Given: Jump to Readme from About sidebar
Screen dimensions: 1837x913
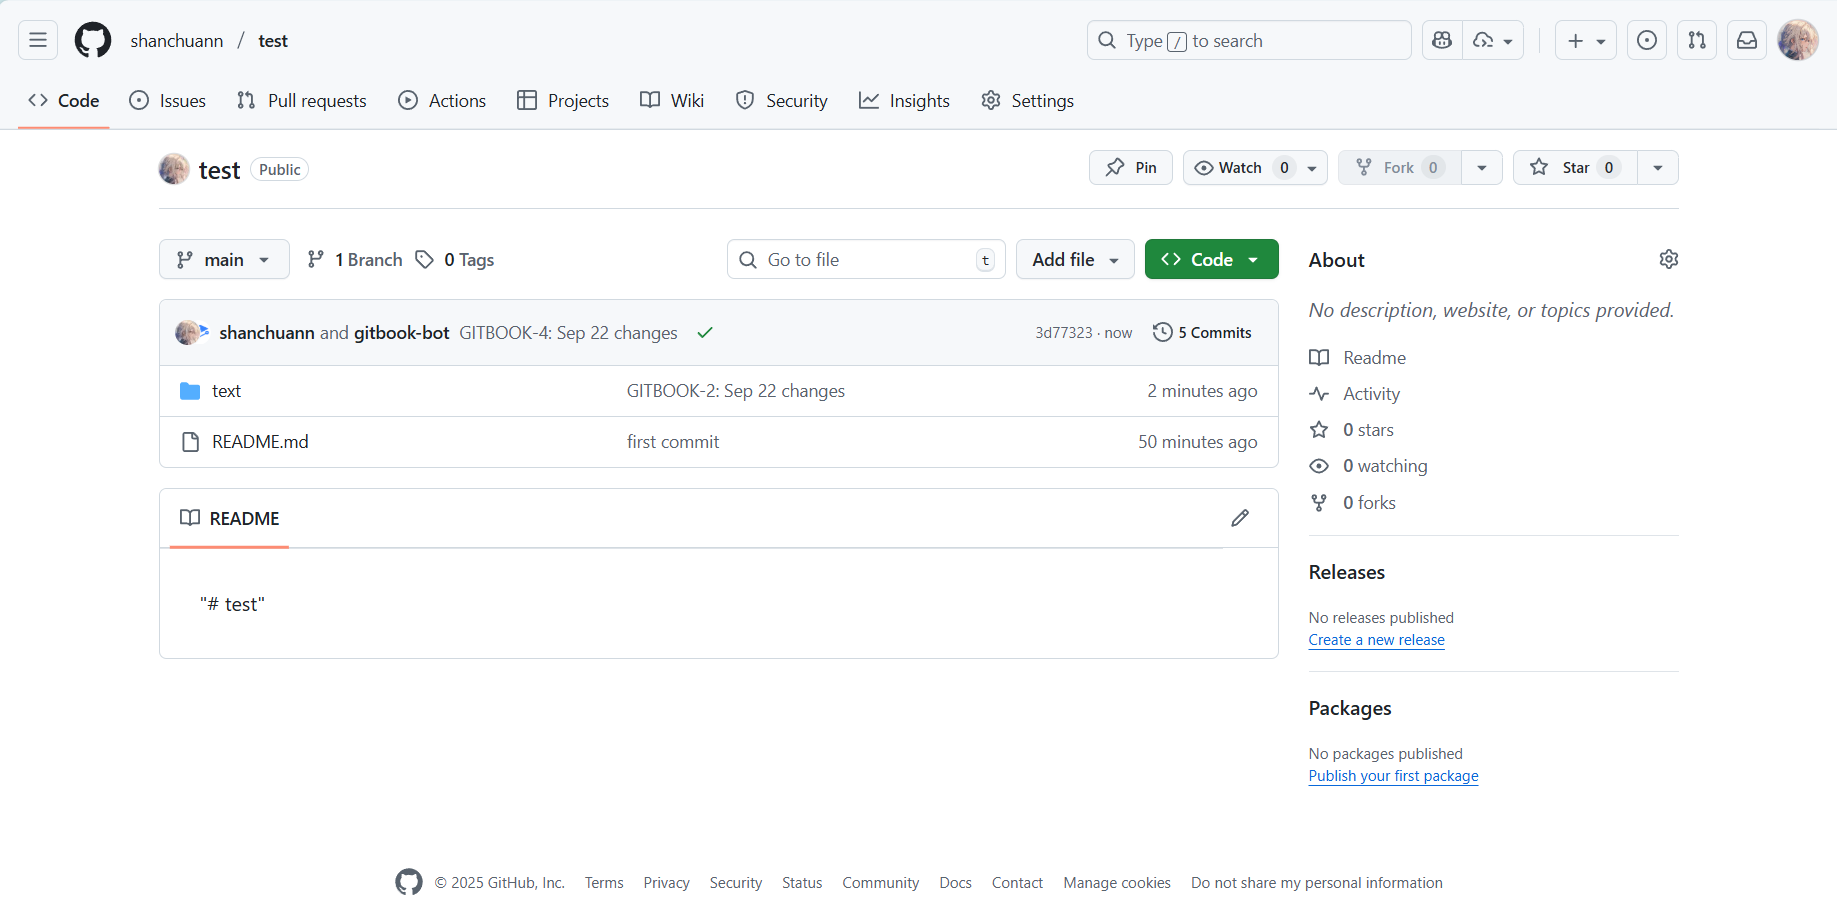Looking at the screenshot, I should 1357,358.
